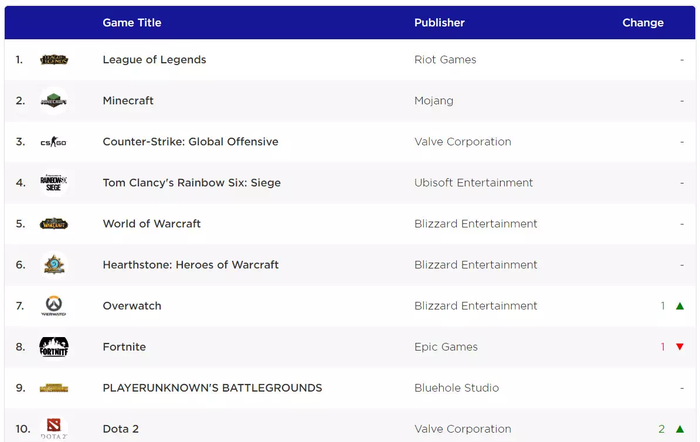The height and width of the screenshot is (442, 700).
Task: Click the Dota 2 logo icon
Action: pyautogui.click(x=54, y=428)
